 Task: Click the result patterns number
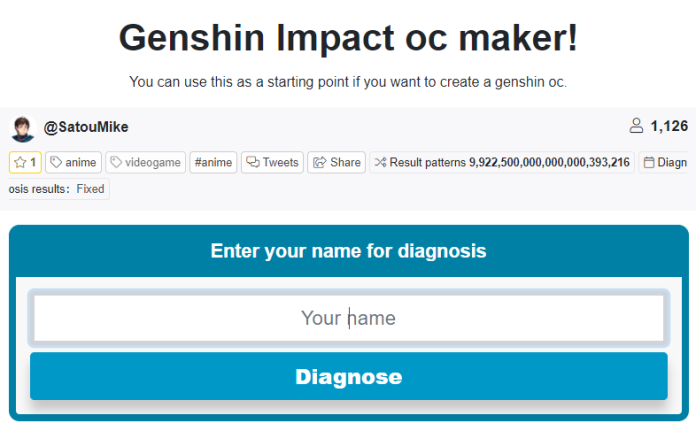click(549, 162)
